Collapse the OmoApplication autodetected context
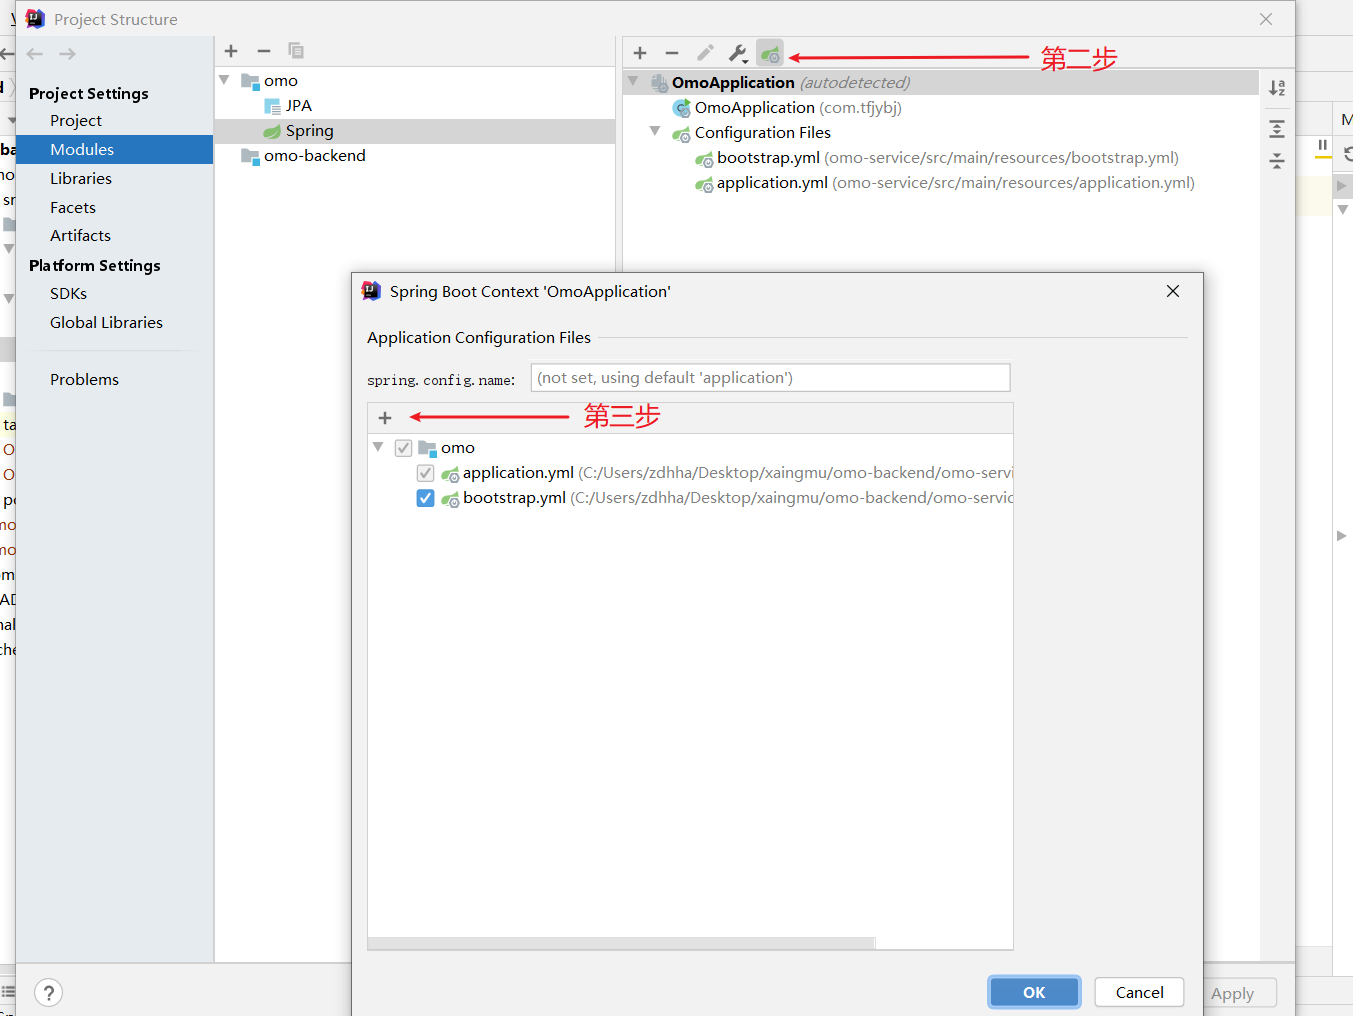 (633, 81)
